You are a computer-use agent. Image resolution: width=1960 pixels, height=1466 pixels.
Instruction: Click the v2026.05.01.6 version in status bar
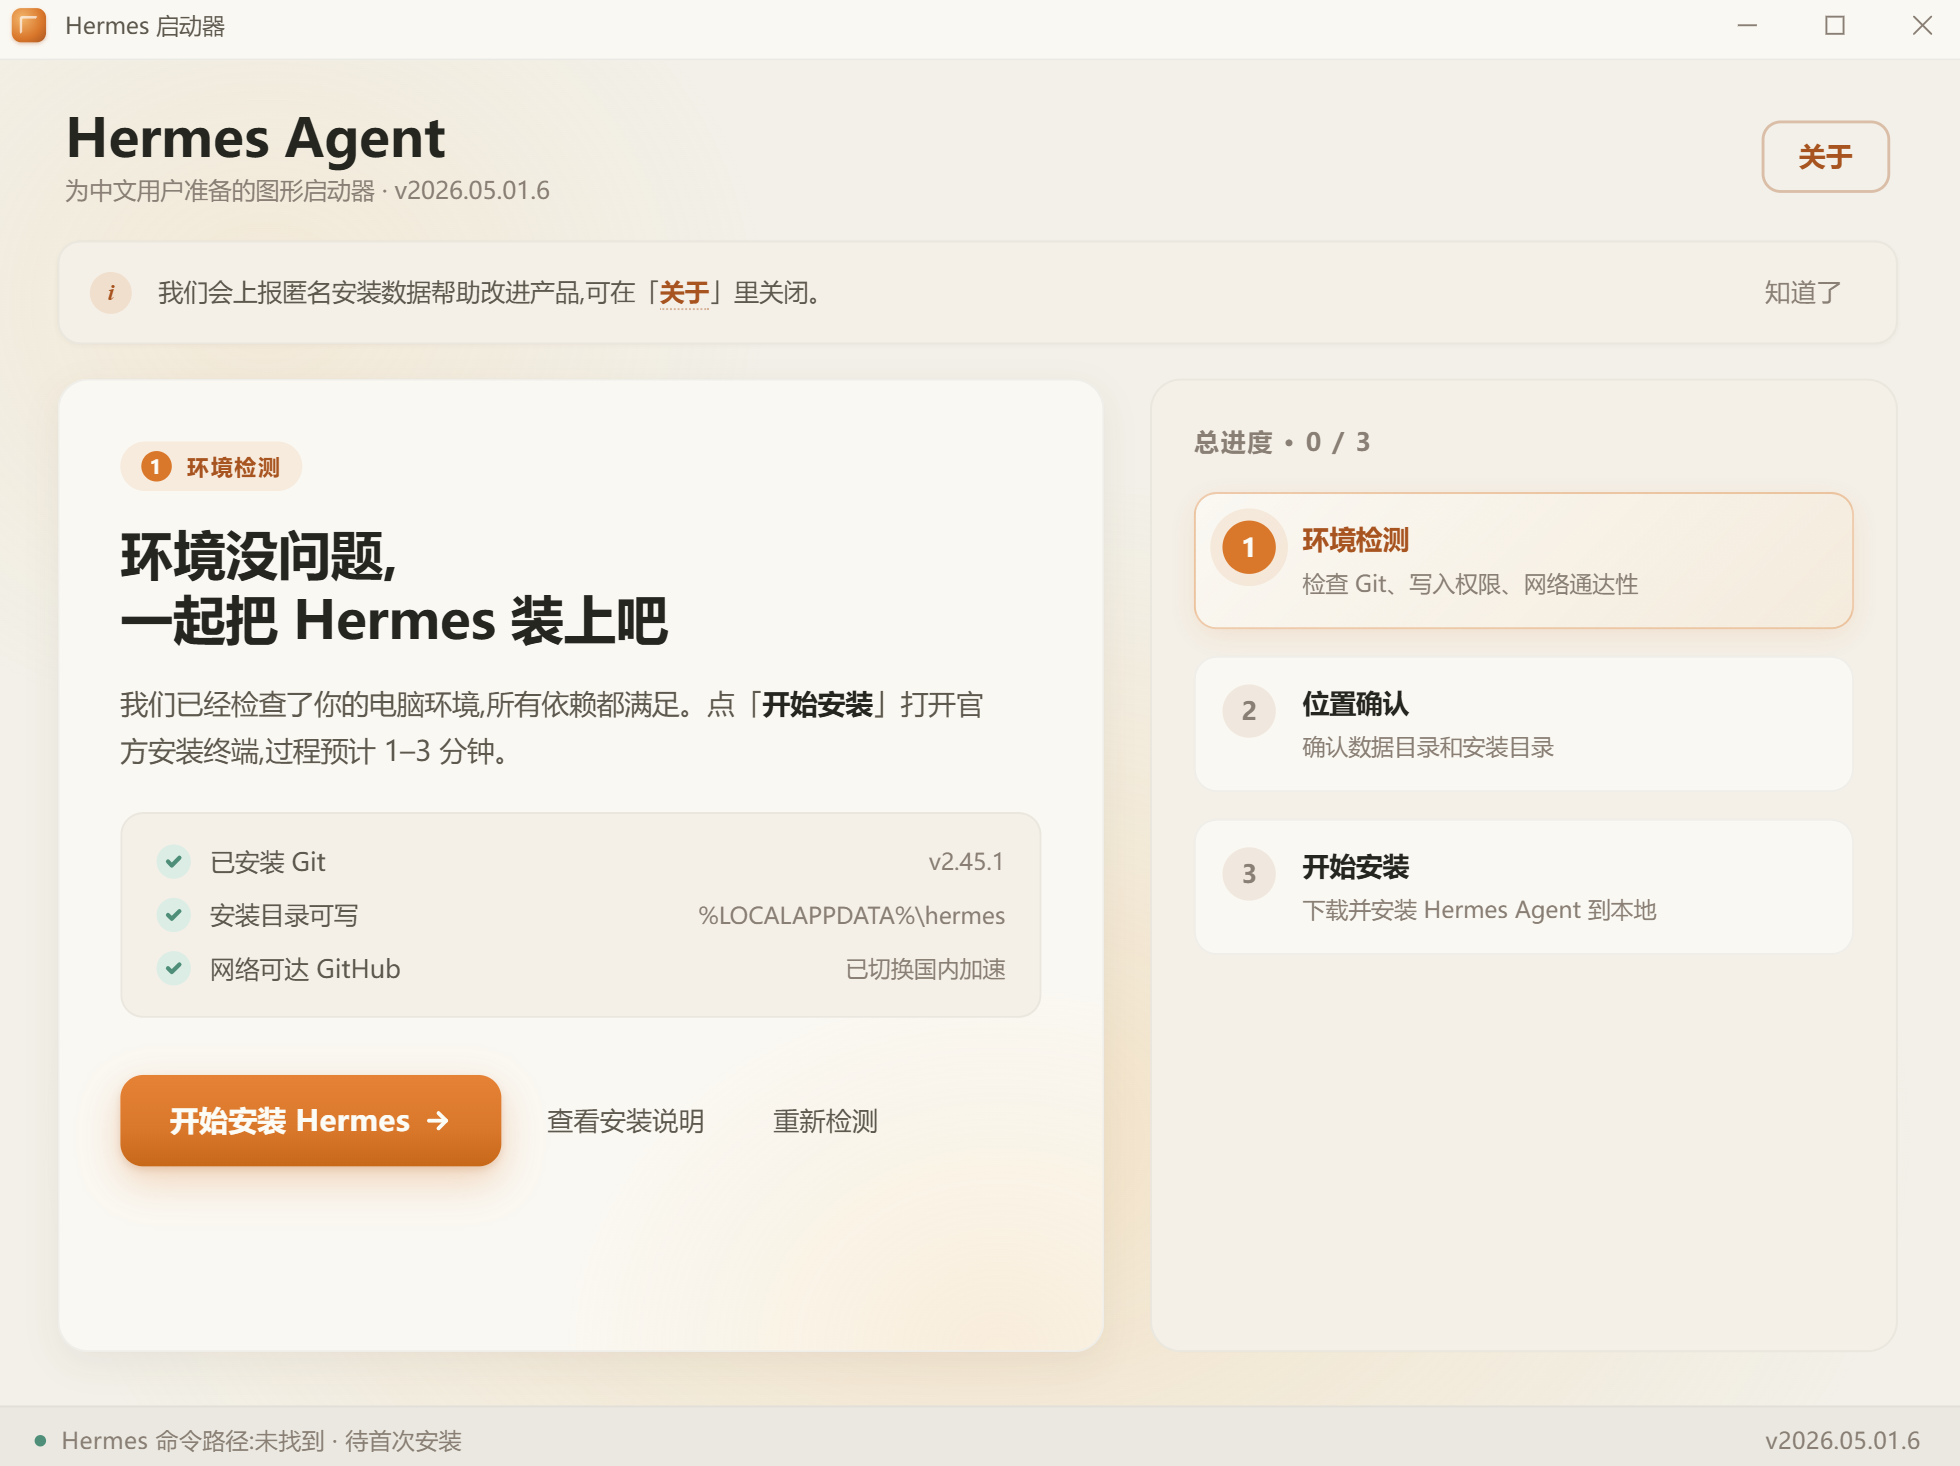click(1842, 1441)
